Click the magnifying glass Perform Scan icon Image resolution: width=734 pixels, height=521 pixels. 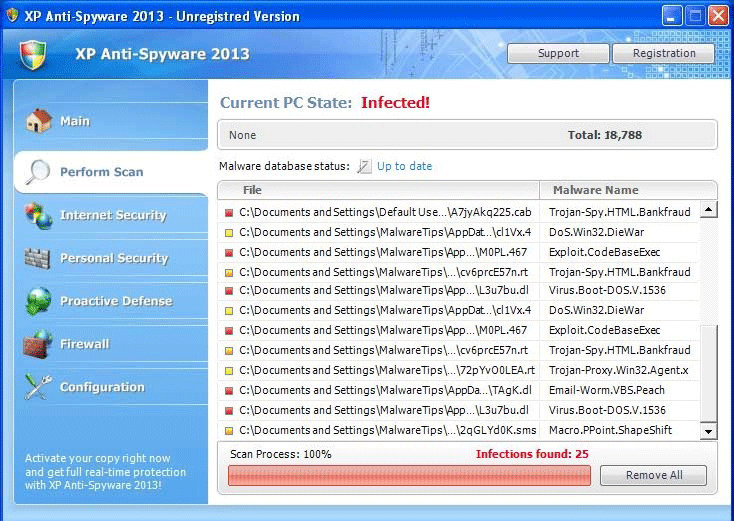[38, 172]
